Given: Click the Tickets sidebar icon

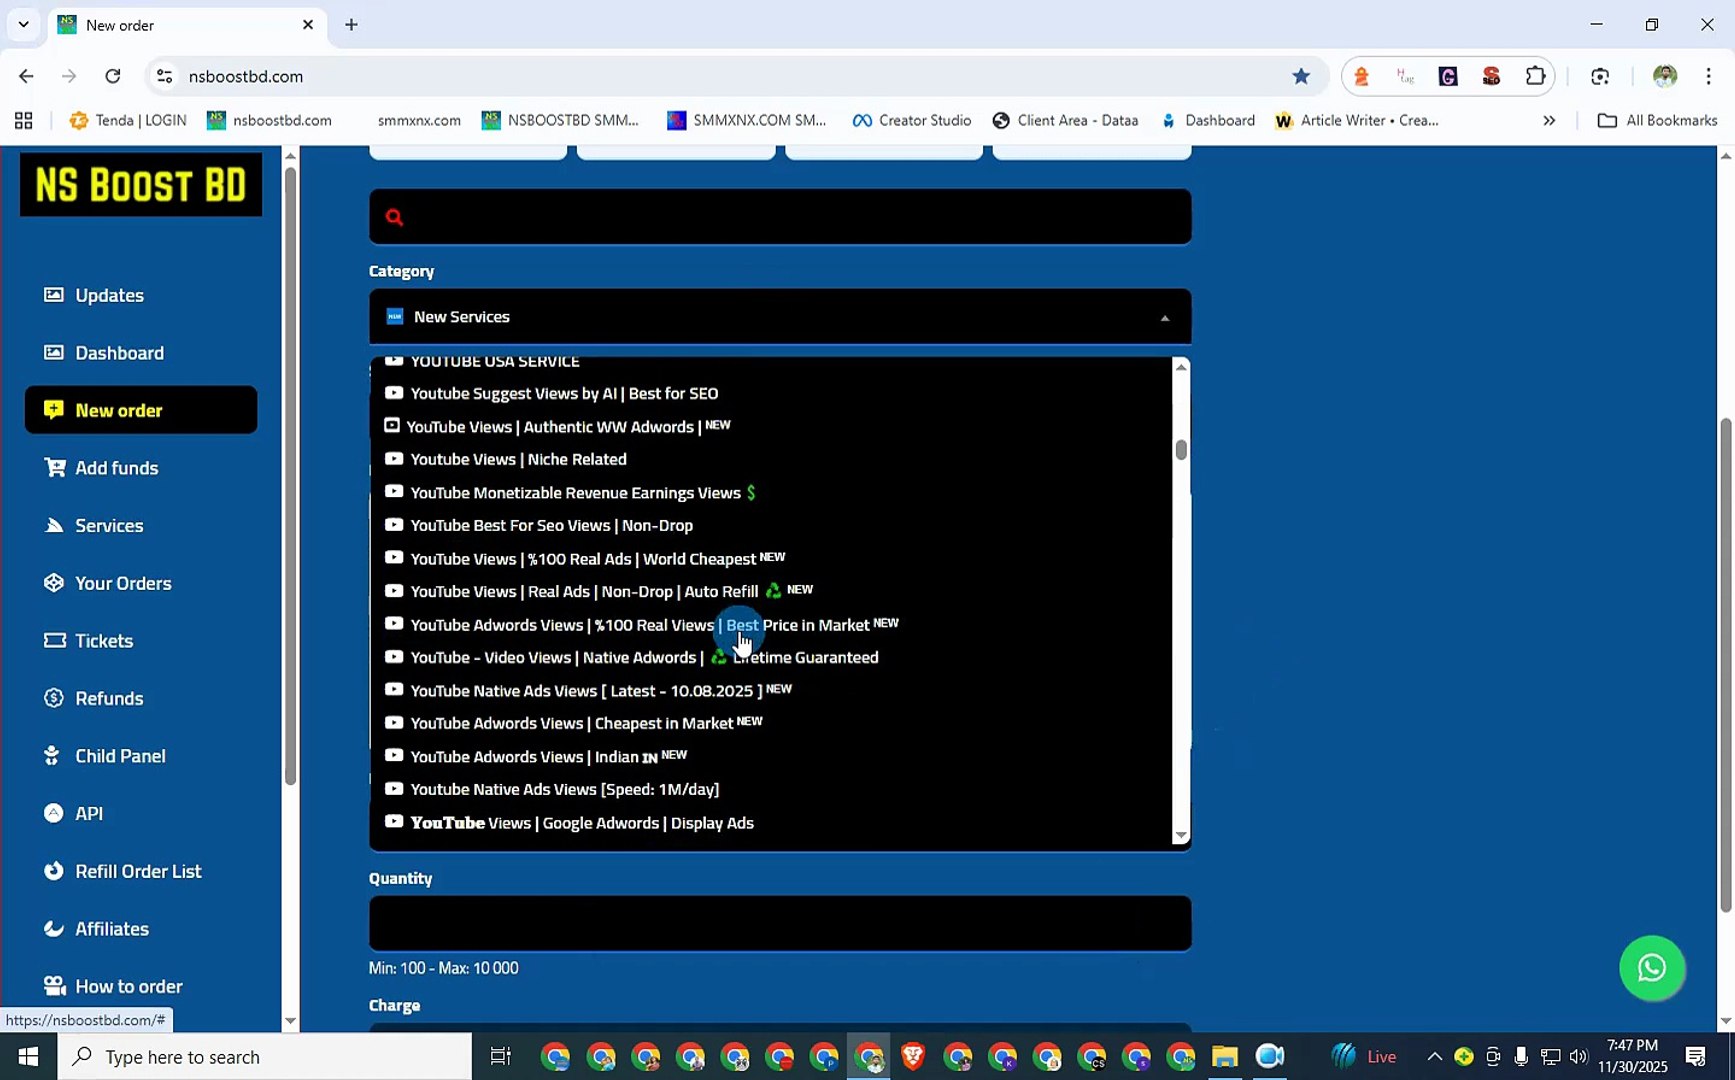Looking at the screenshot, I should click(x=54, y=641).
